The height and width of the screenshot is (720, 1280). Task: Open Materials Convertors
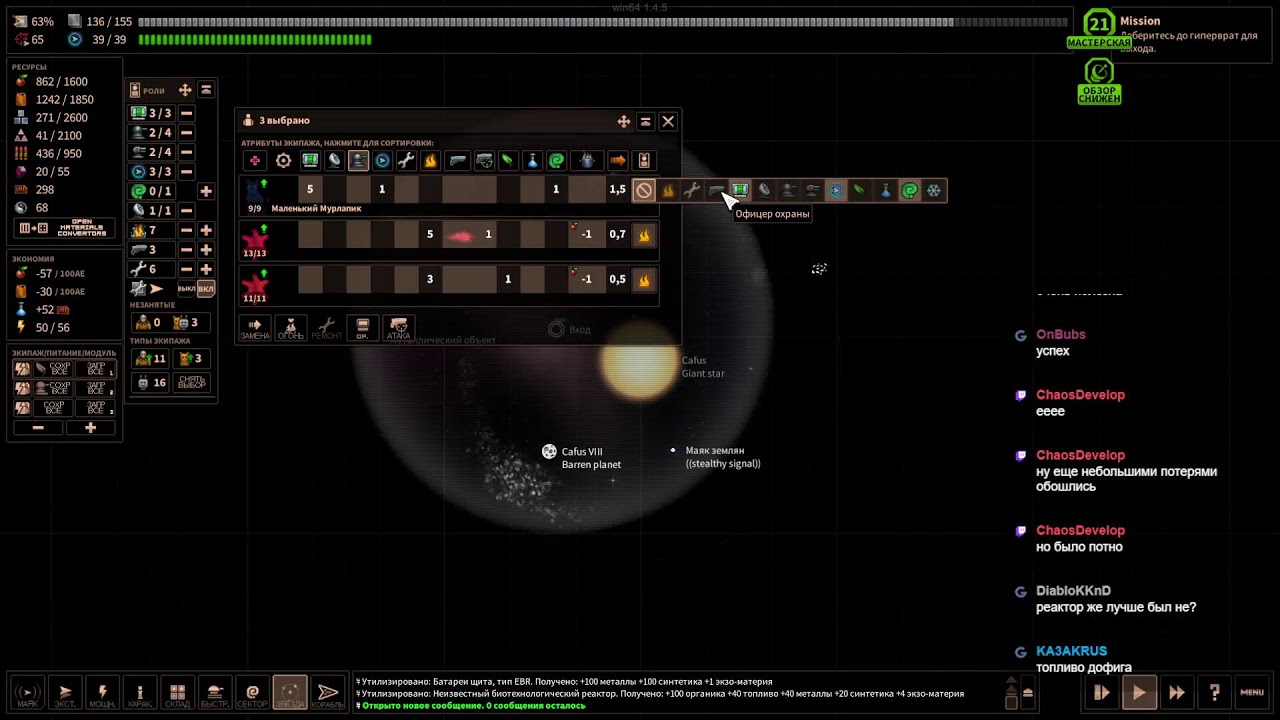point(62,229)
